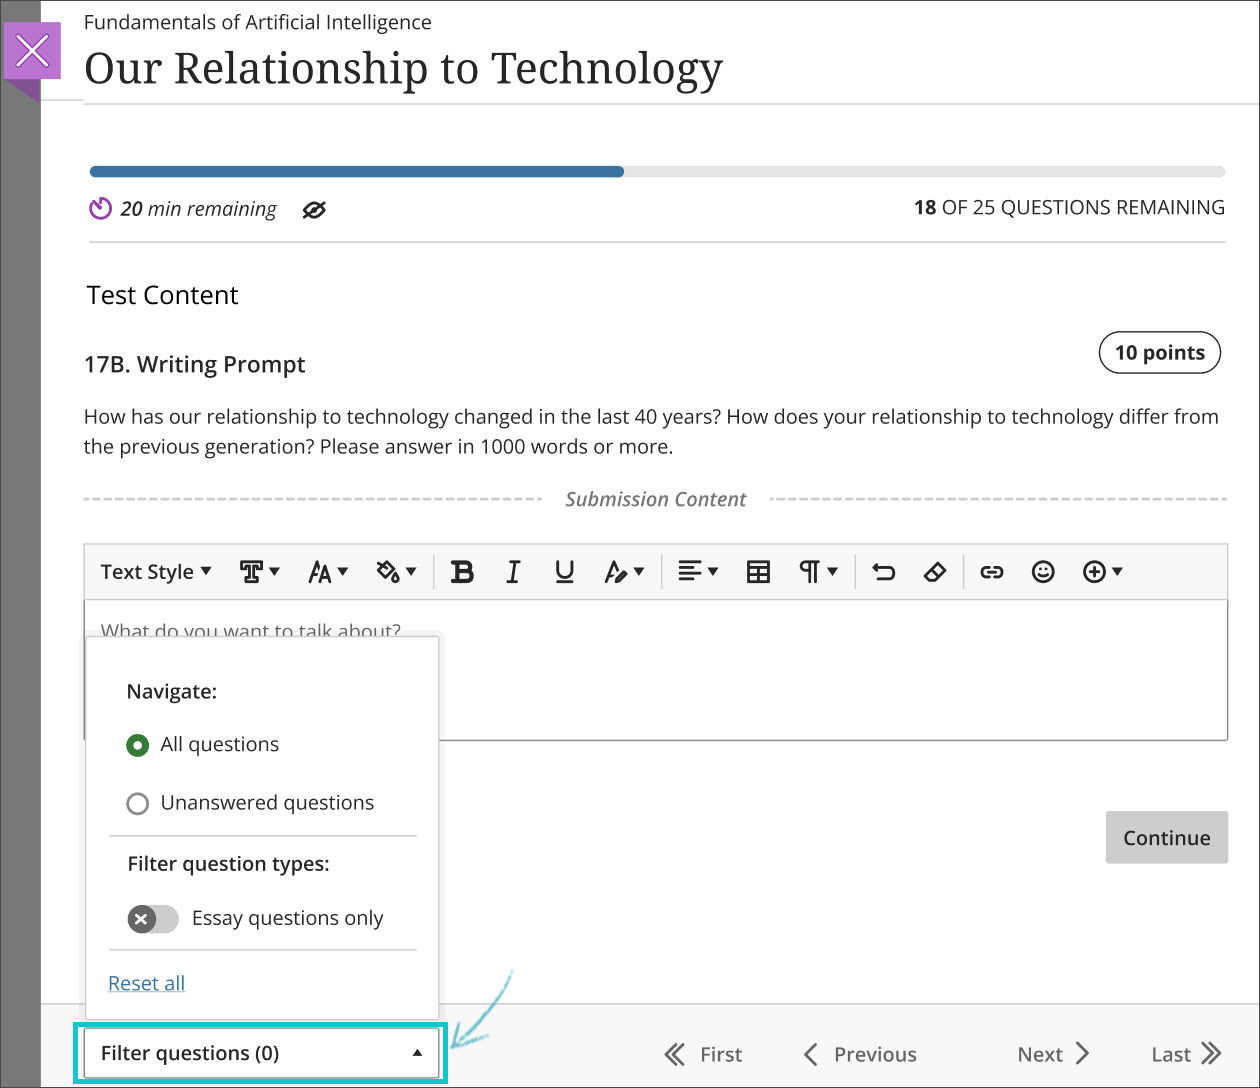Open the paragraph options menu
1260x1088 pixels.
[x=819, y=571]
